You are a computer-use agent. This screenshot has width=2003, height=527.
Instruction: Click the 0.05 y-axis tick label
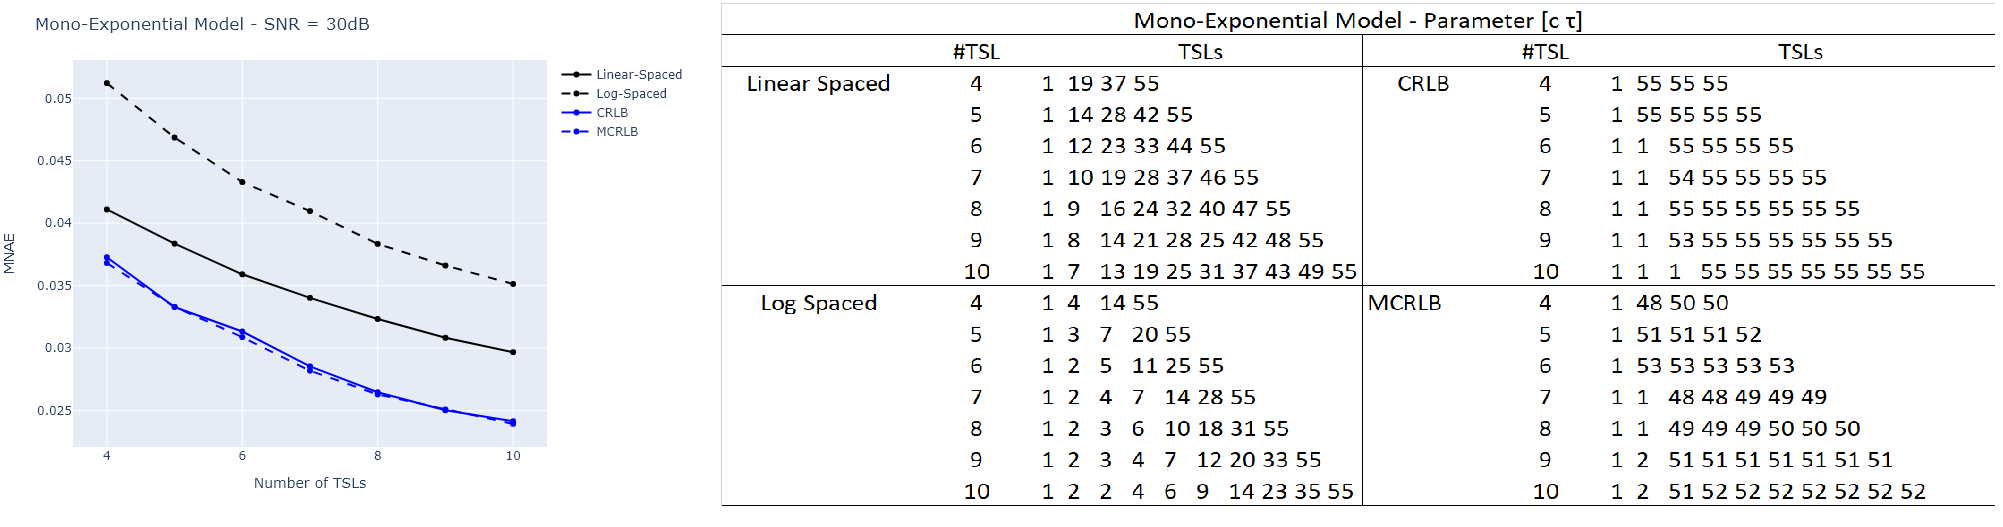pos(58,99)
